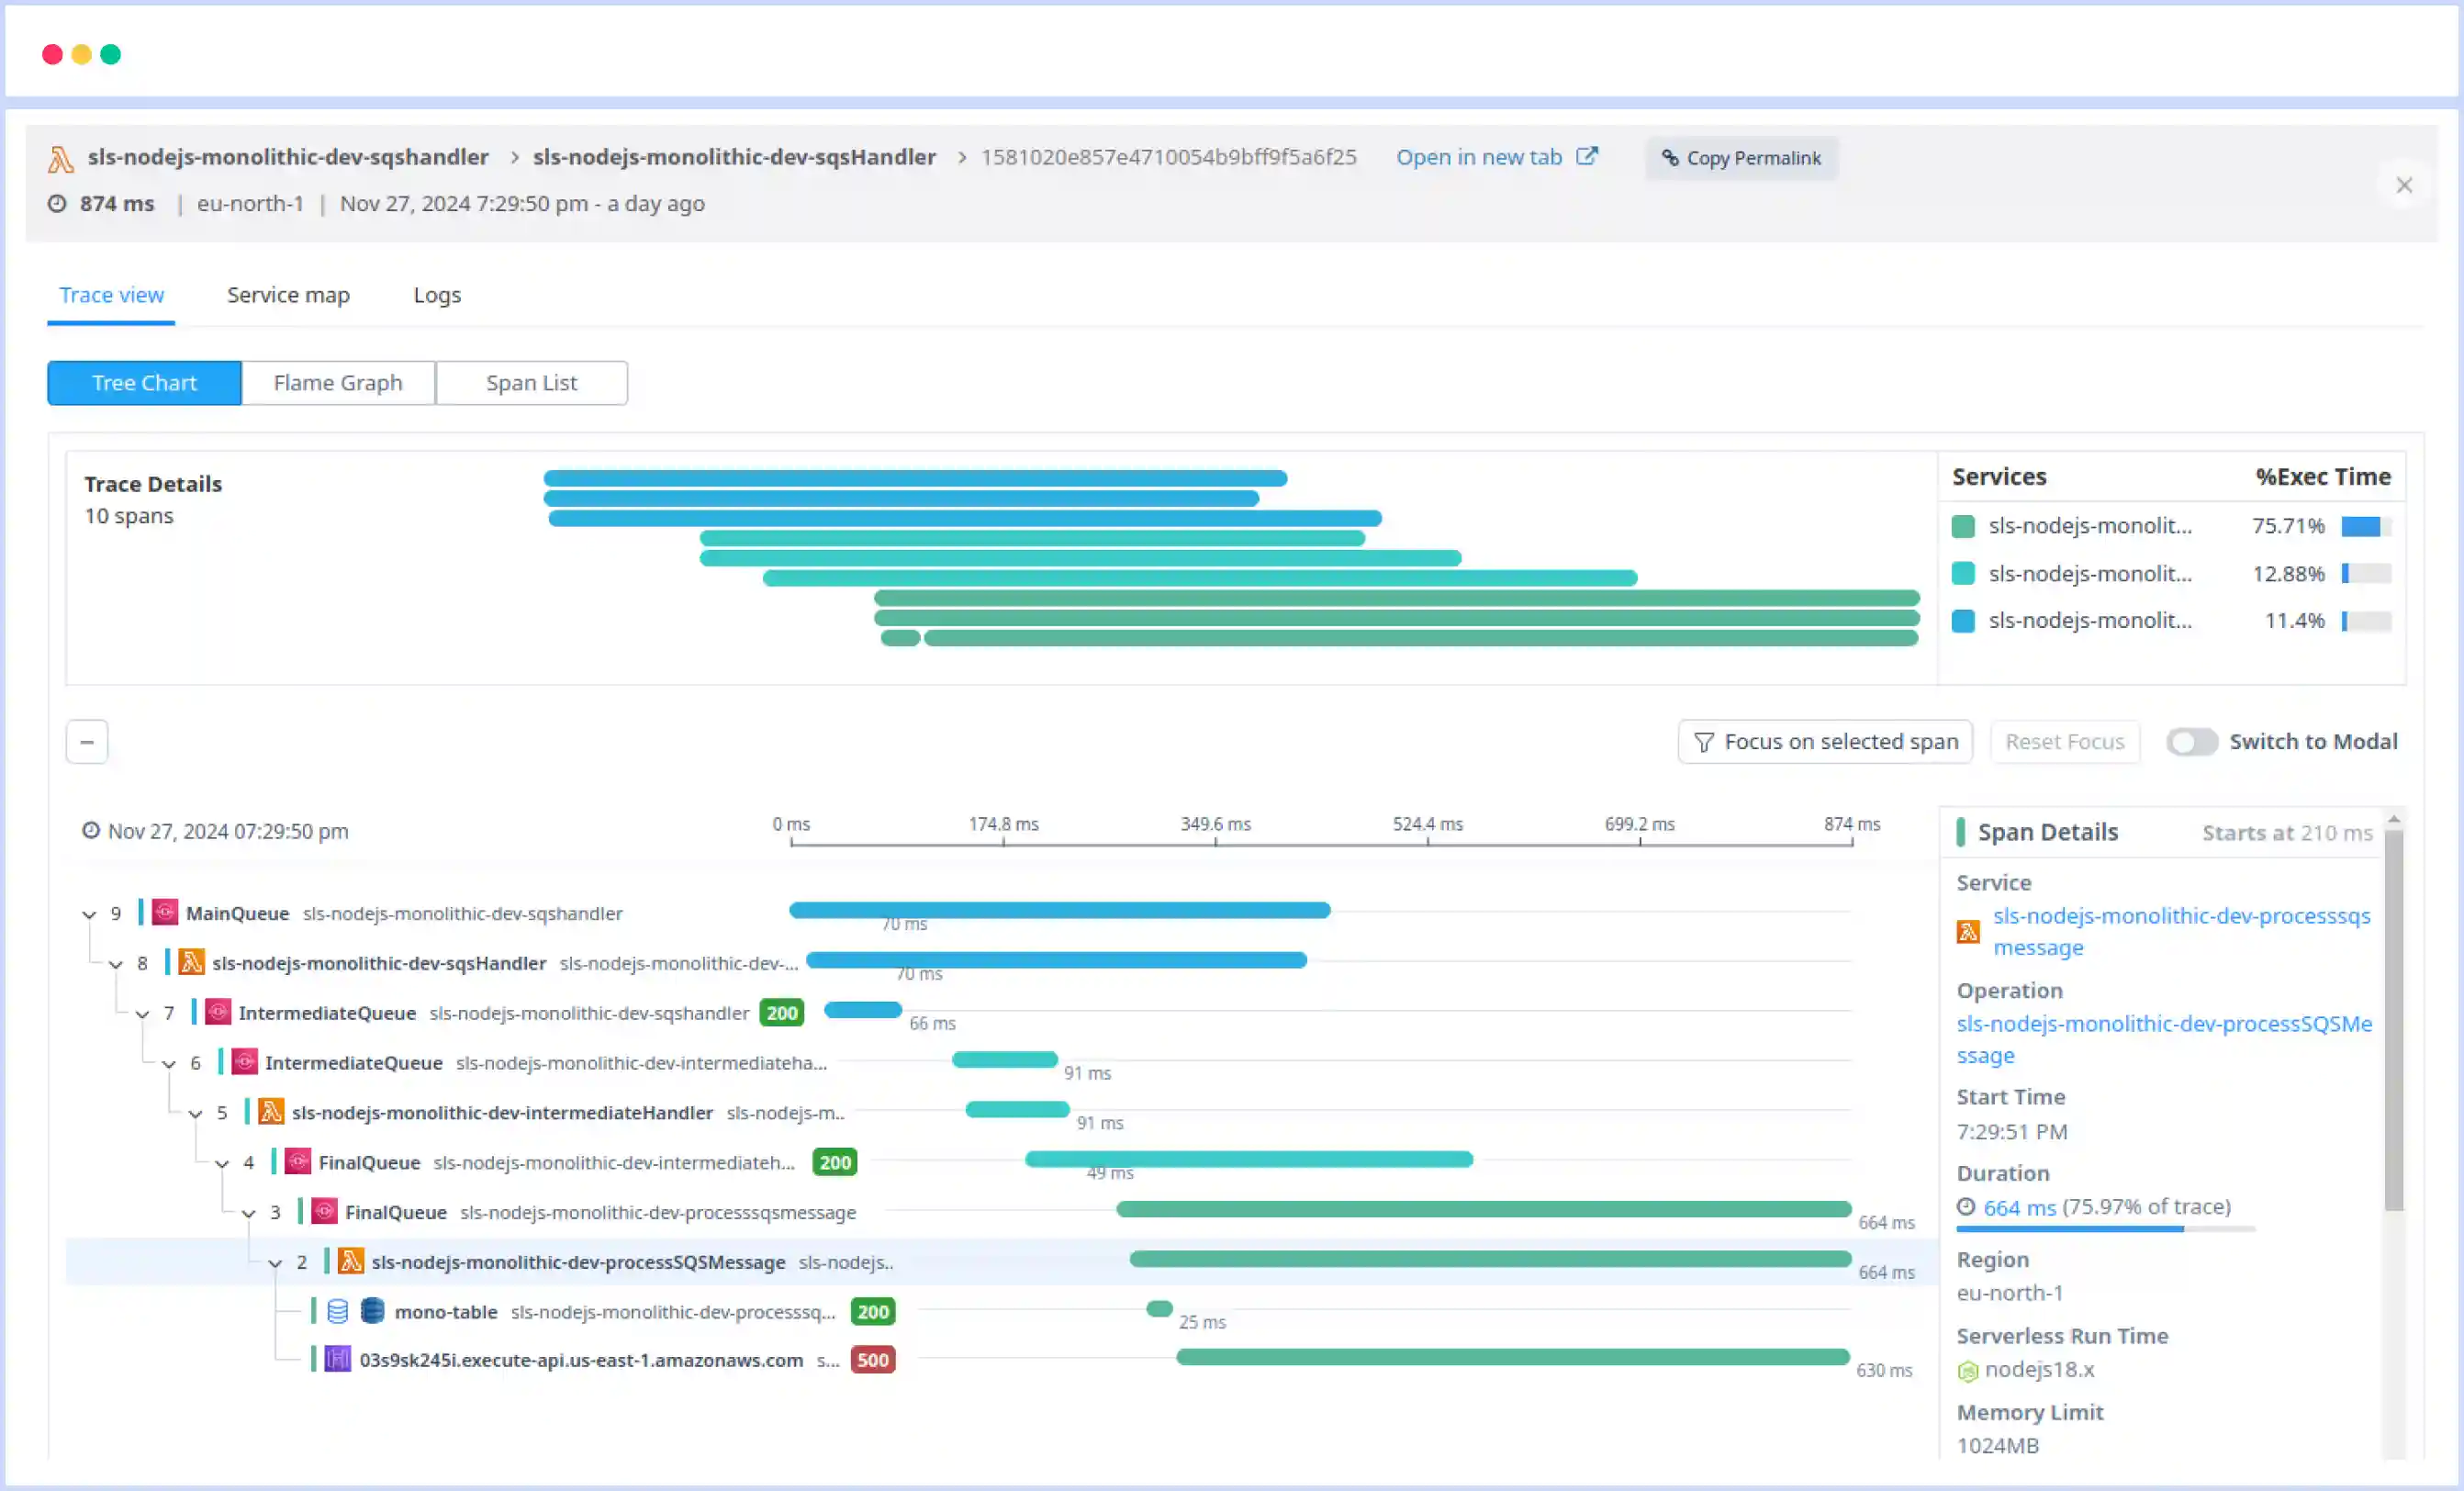Click the clock icon beside the 664 ms duration
Screen dimensions: 2464x1491
[1966, 1207]
